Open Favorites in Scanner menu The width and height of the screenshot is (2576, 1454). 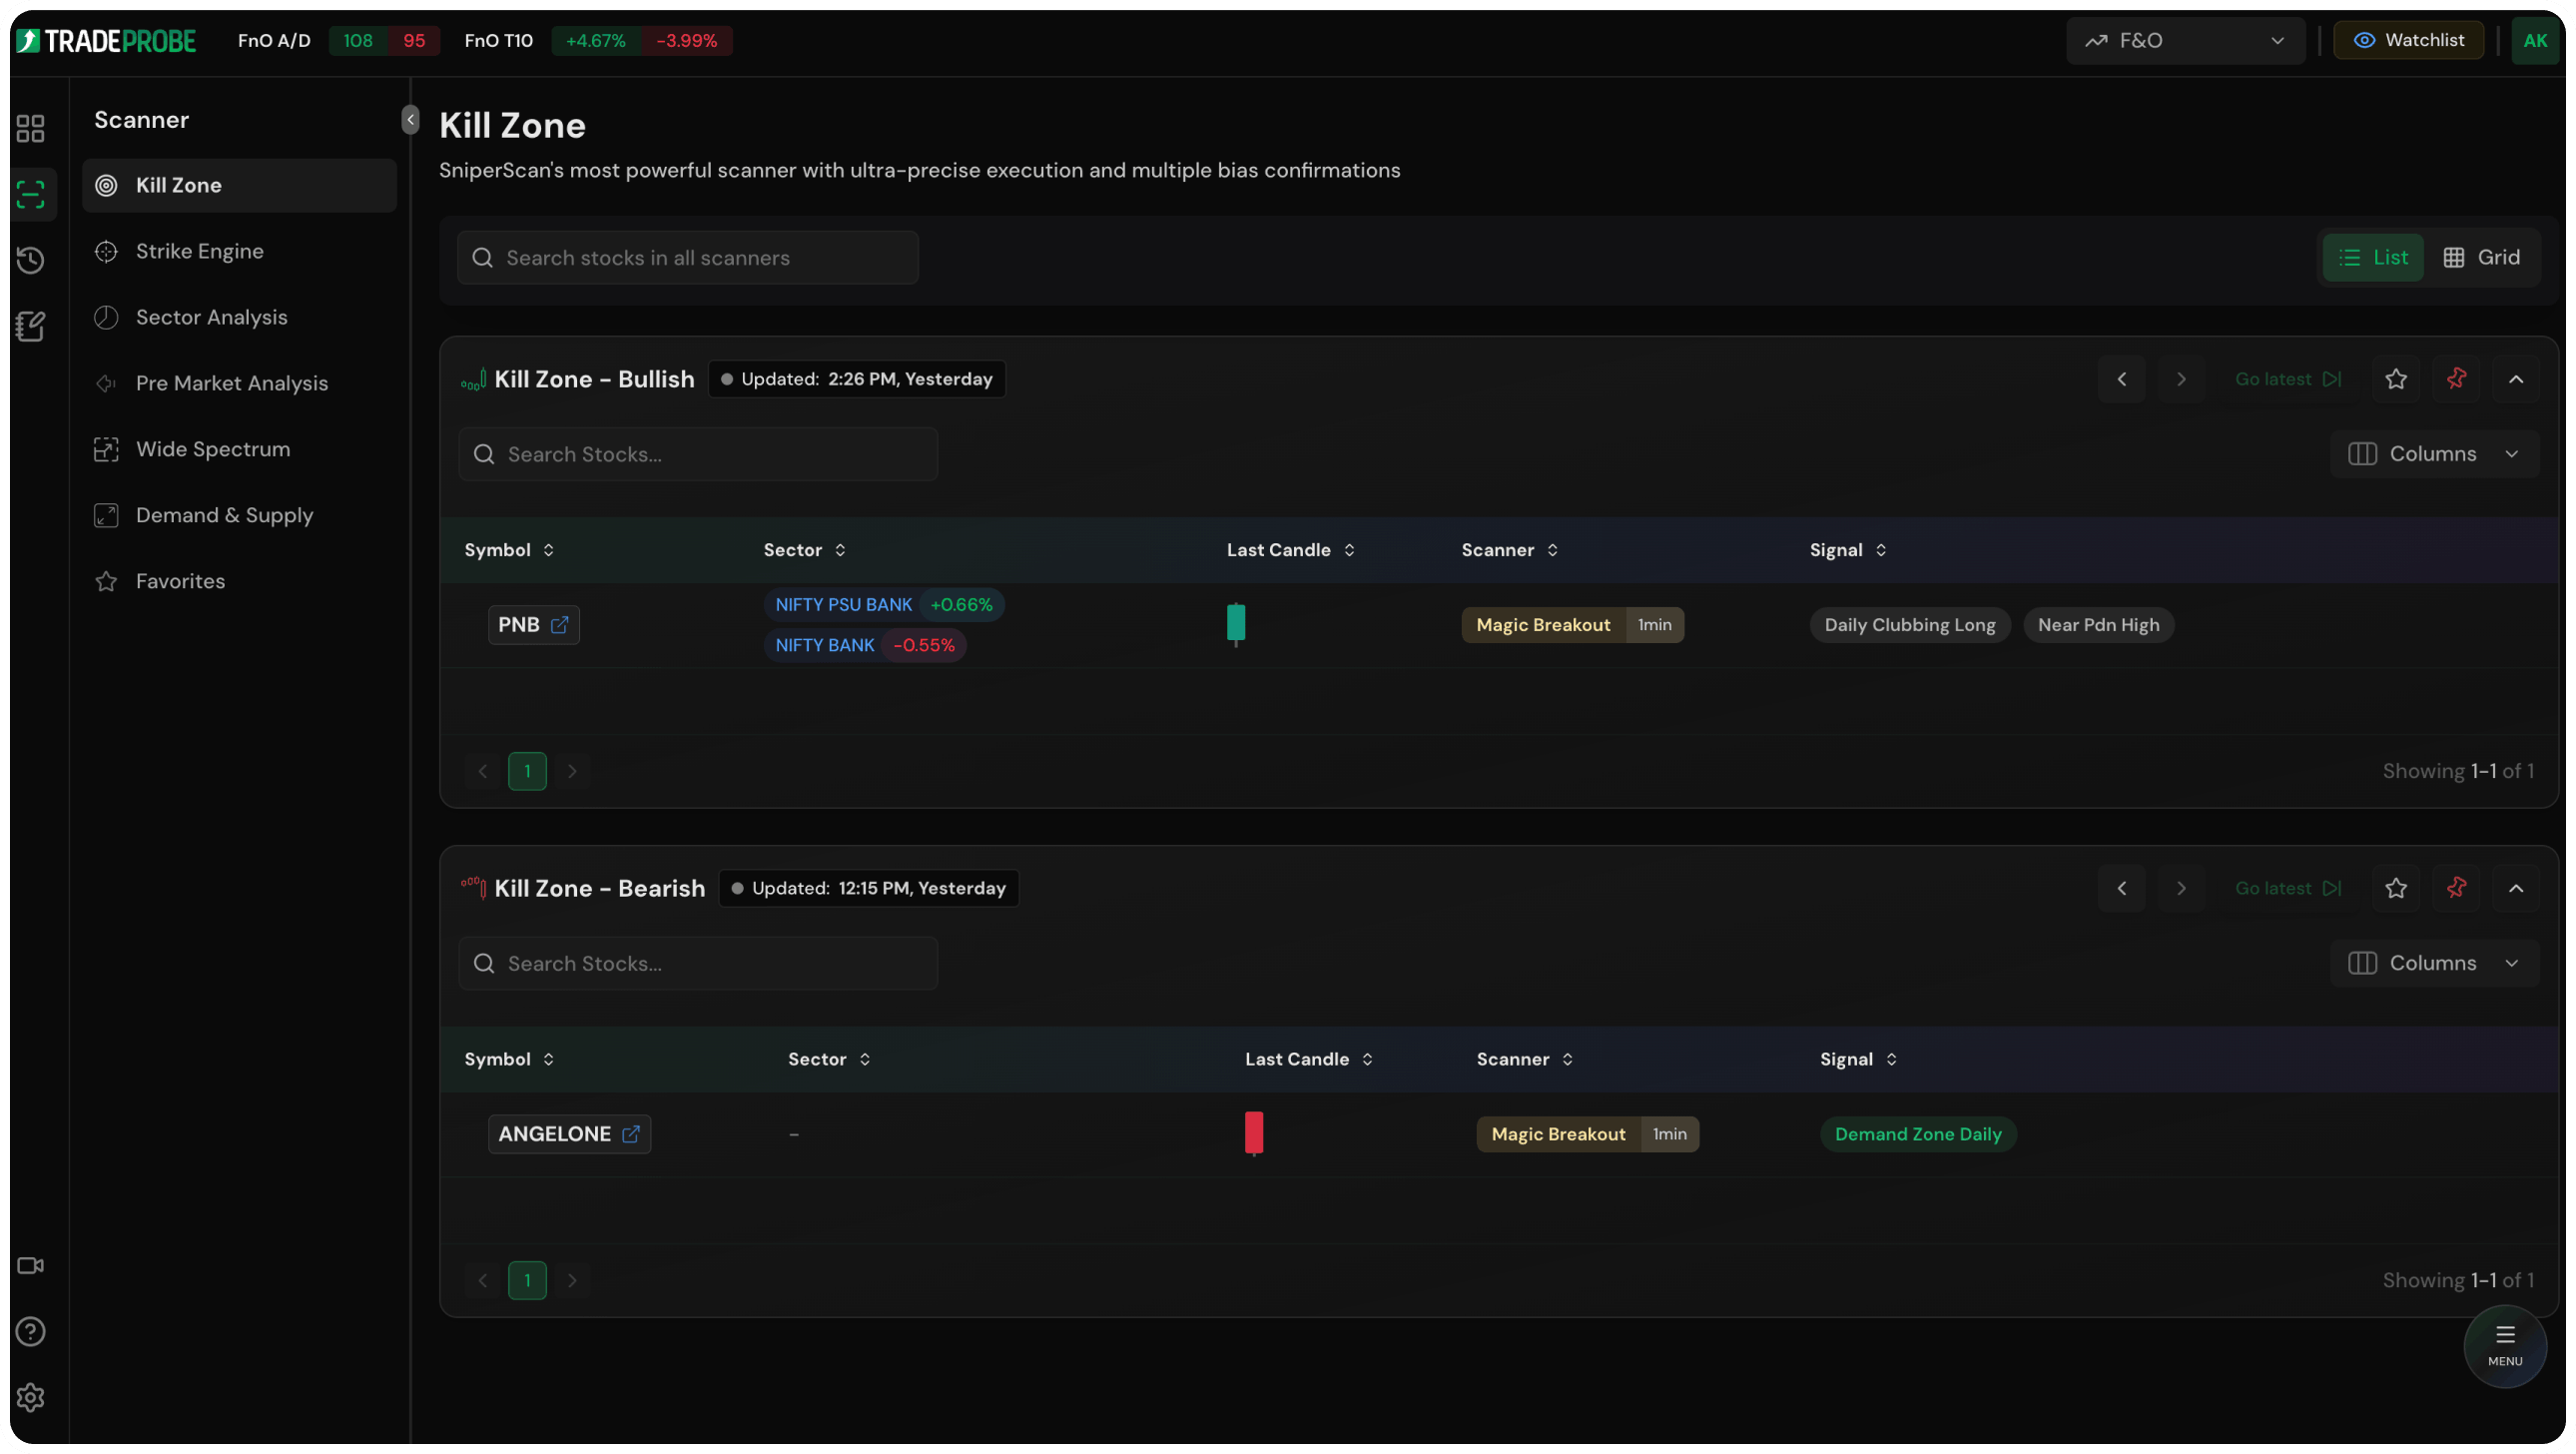point(239,581)
